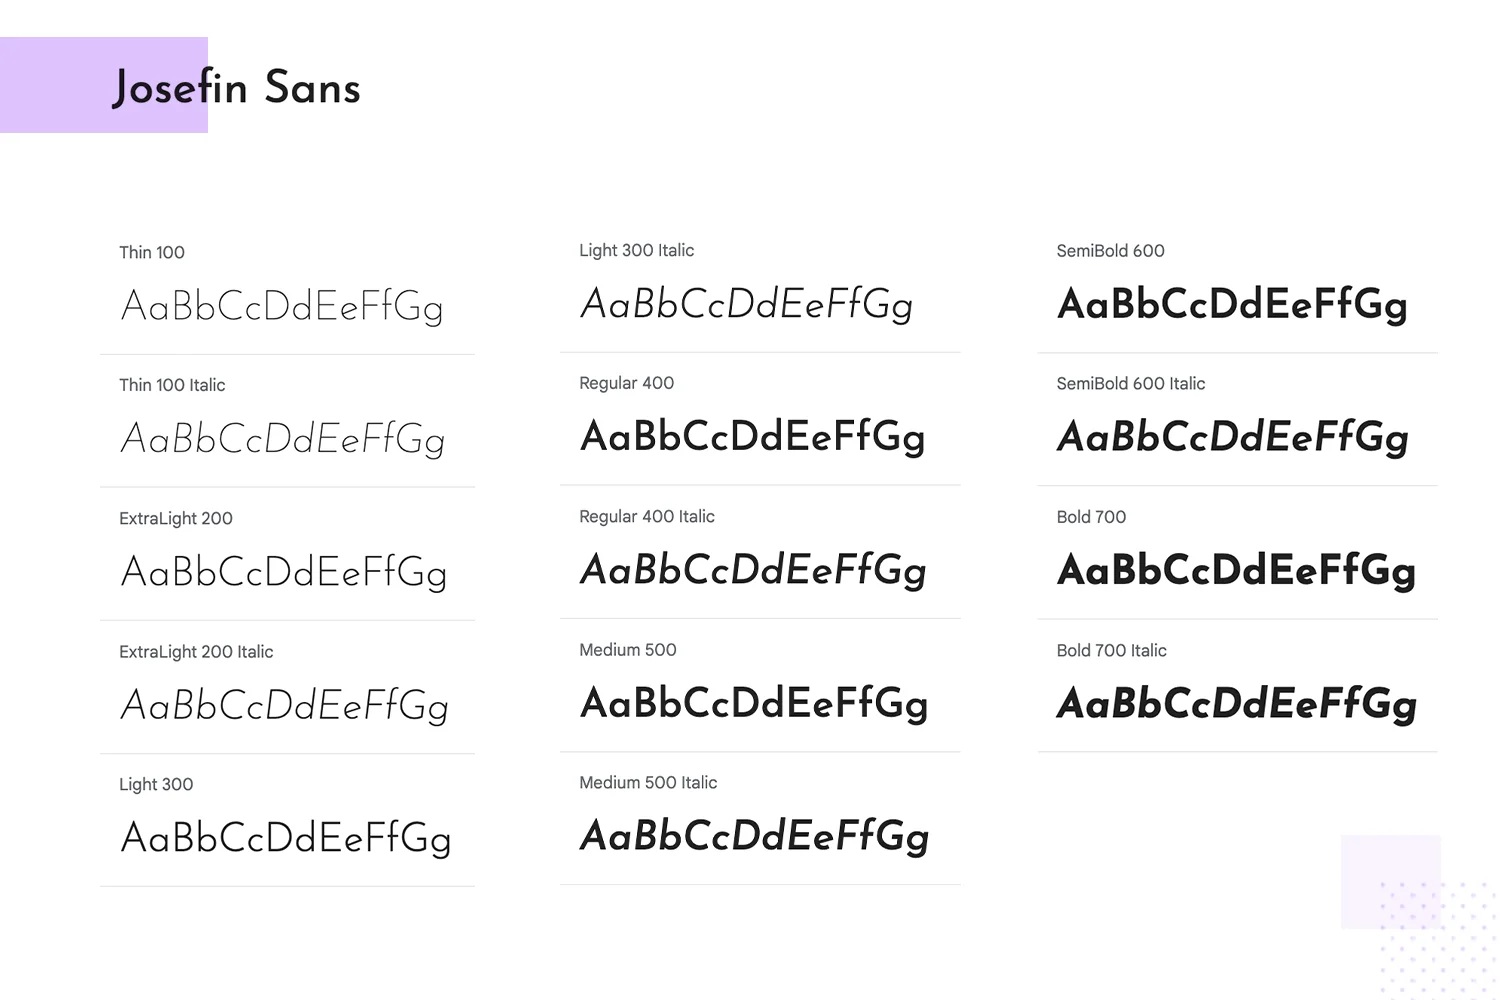Image resolution: width=1500 pixels, height=1000 pixels.
Task: Click the Medium 500 label
Action: click(x=628, y=650)
